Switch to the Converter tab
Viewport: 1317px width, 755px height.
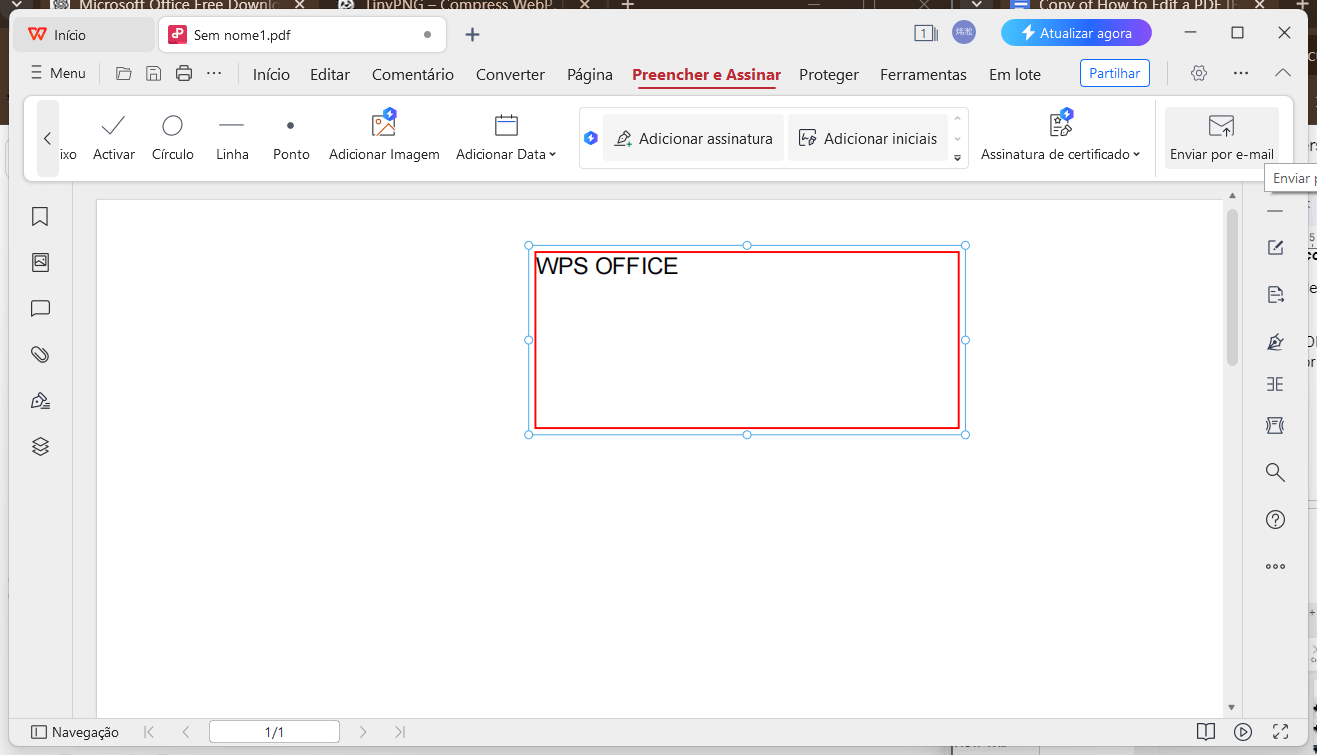[510, 74]
